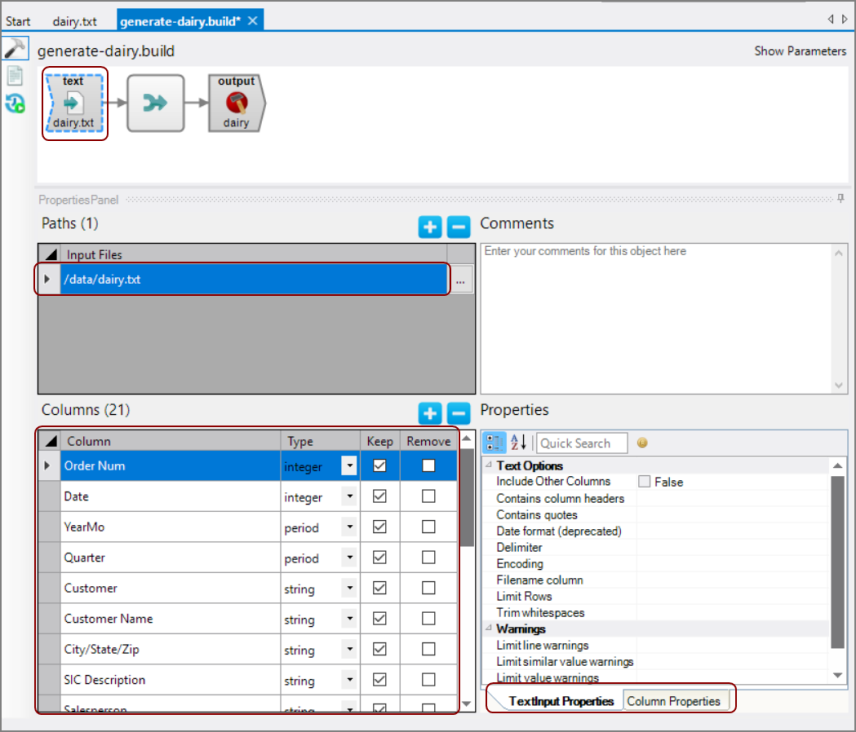The image size is (856, 732).
Task: Add a new input path with plus
Action: point(429,227)
